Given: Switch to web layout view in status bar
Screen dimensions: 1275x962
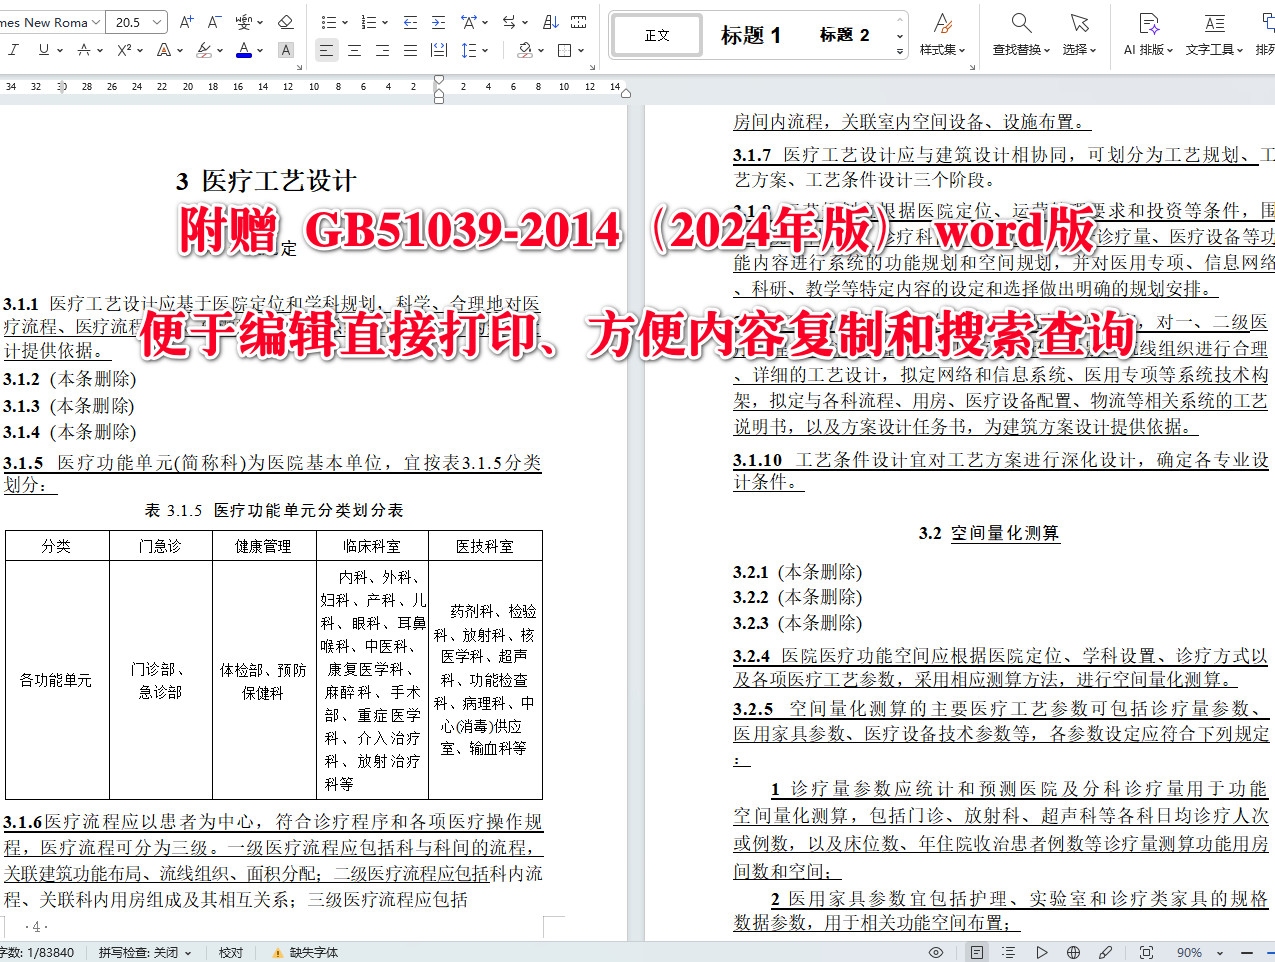Looking at the screenshot, I should tap(1073, 952).
